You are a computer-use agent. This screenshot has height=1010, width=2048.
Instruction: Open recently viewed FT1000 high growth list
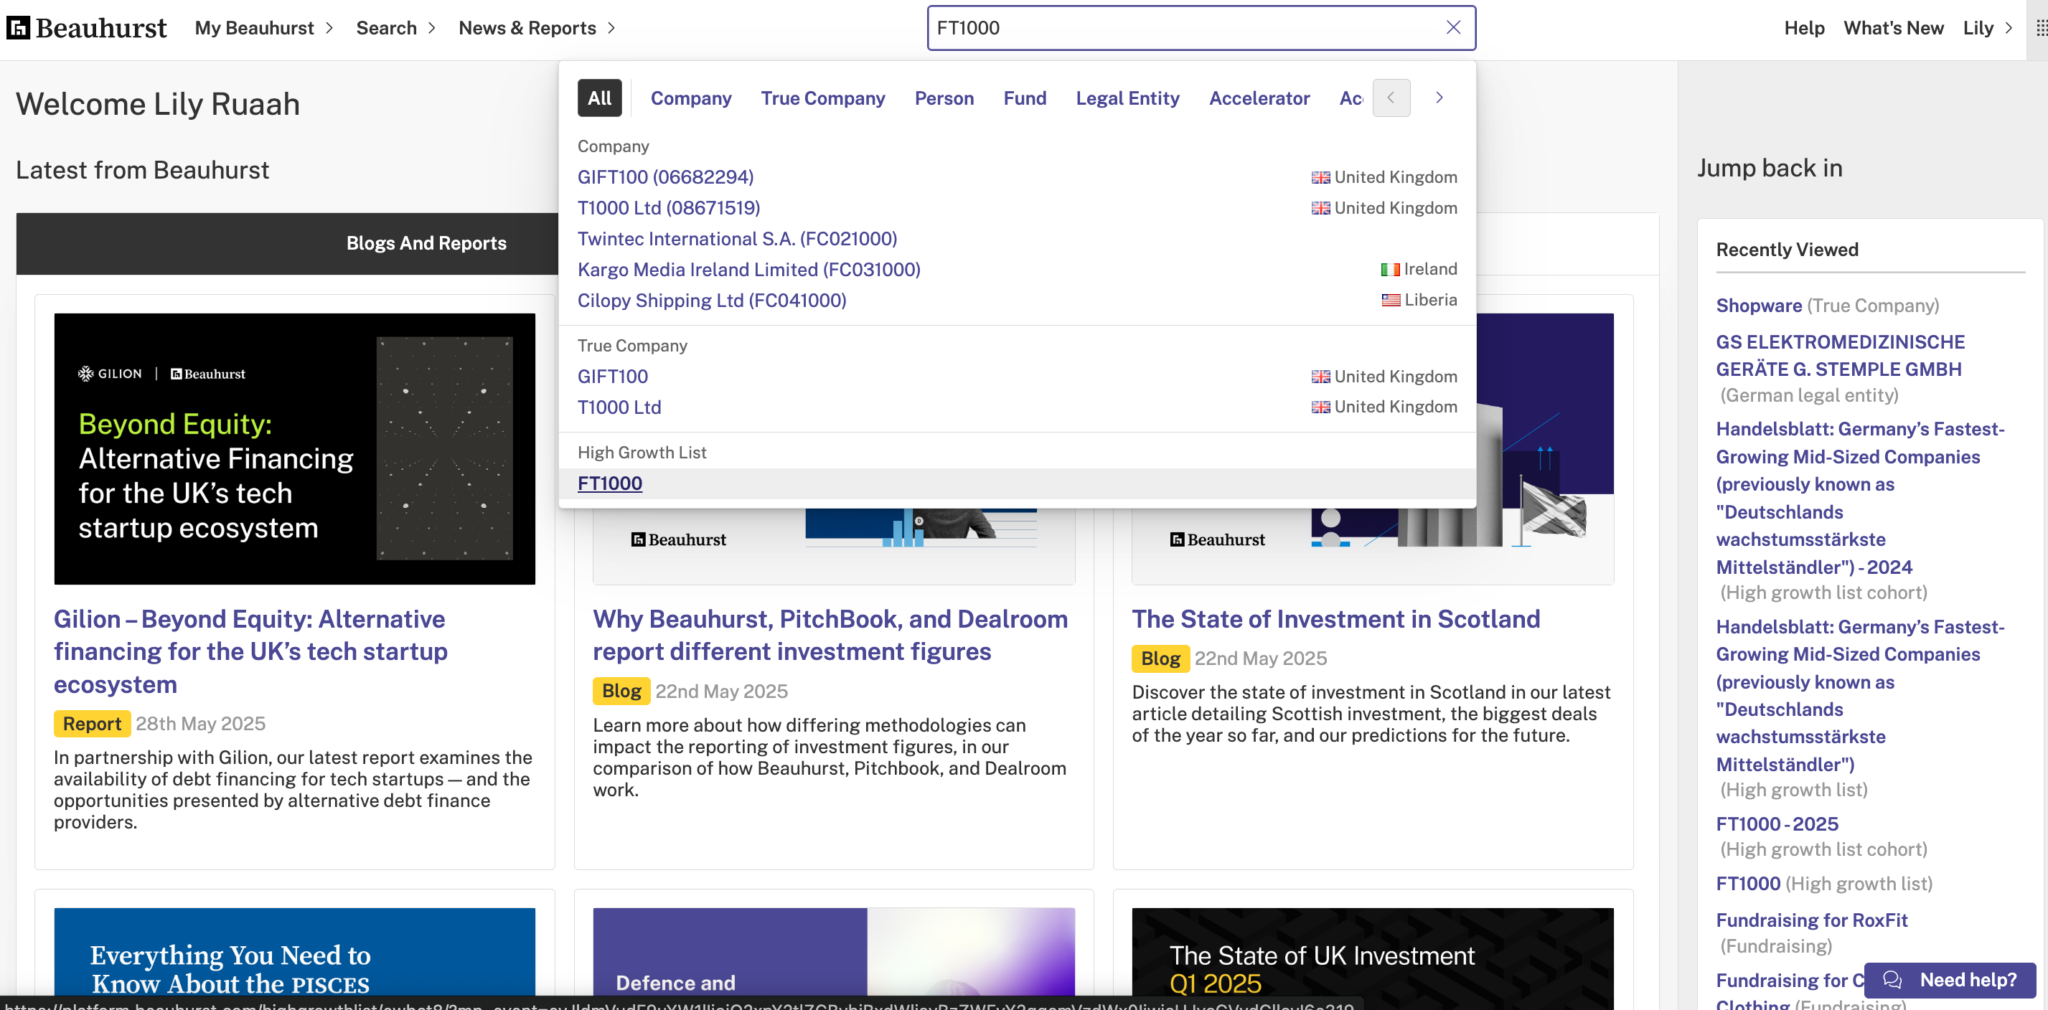(x=1748, y=884)
